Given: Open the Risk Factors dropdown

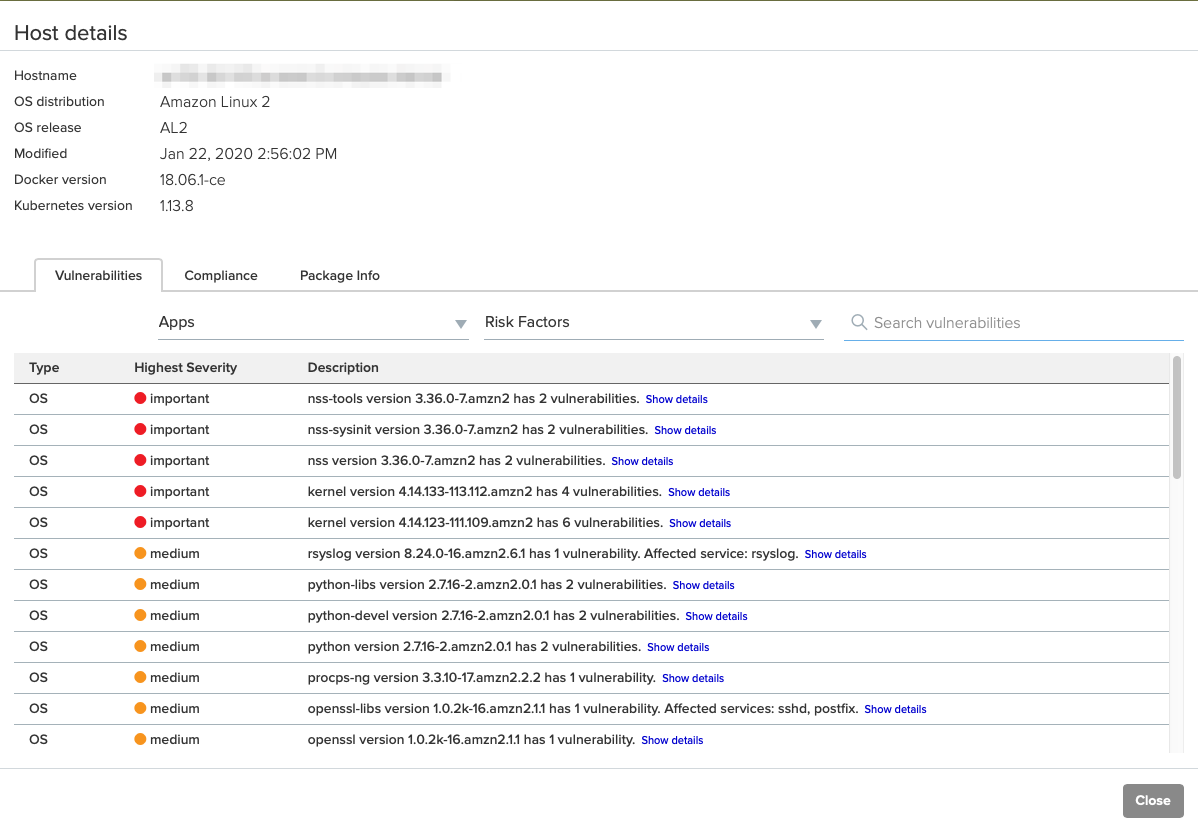Looking at the screenshot, I should click(653, 323).
